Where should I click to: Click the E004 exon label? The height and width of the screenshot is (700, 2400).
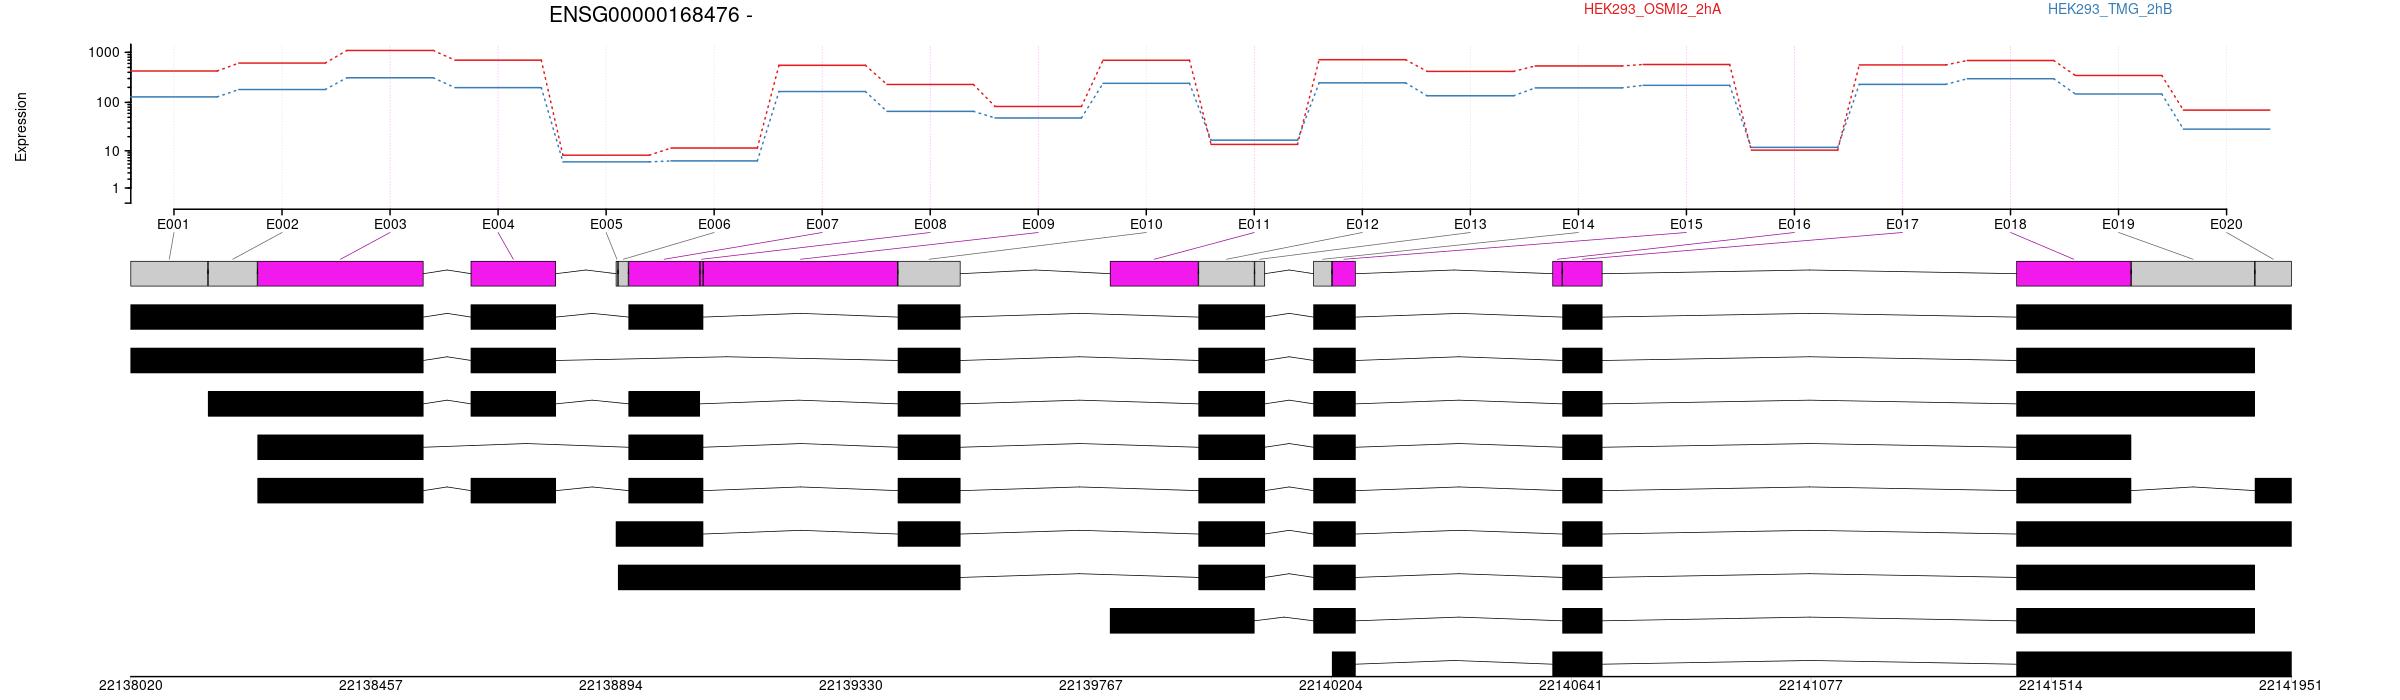click(x=498, y=225)
